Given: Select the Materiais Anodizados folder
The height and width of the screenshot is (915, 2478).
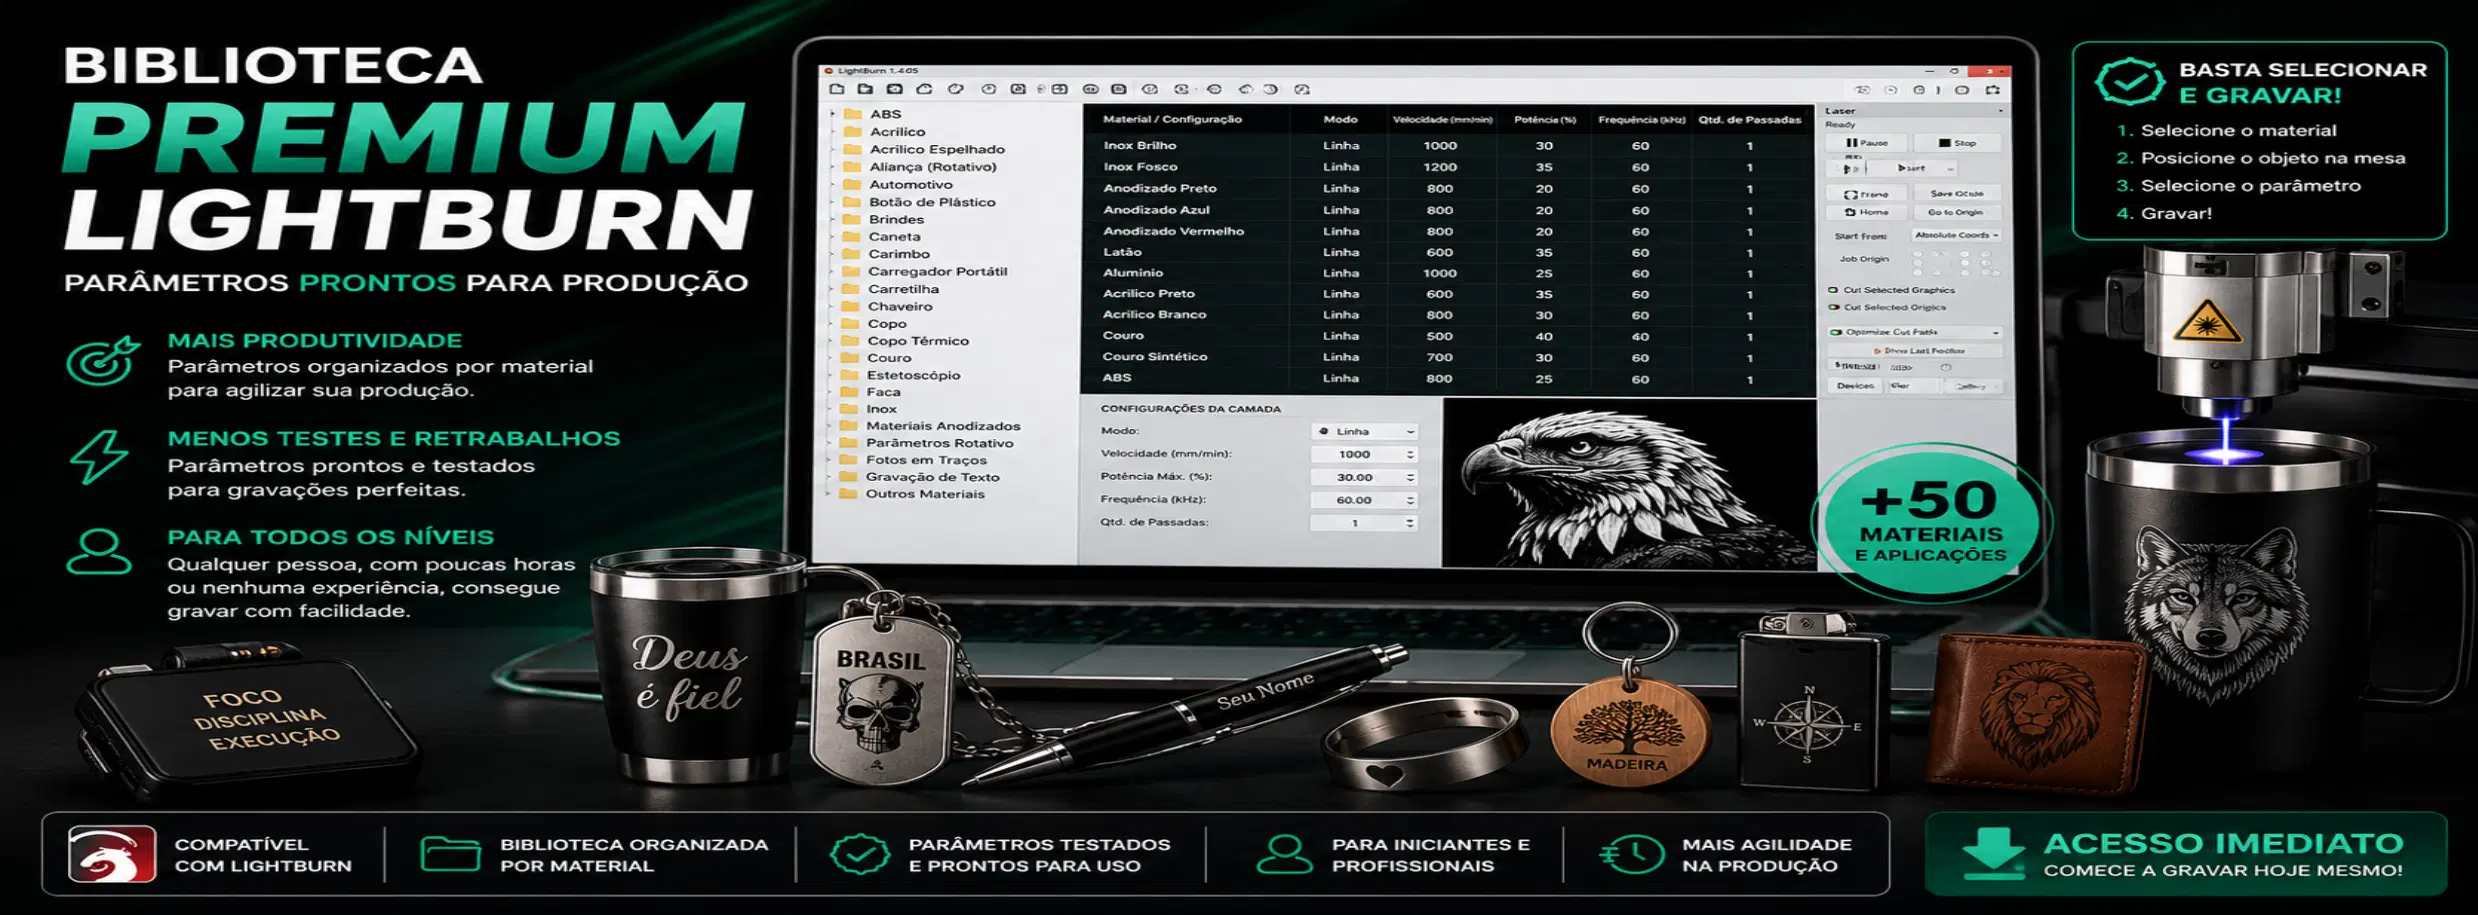Looking at the screenshot, I should [931, 426].
